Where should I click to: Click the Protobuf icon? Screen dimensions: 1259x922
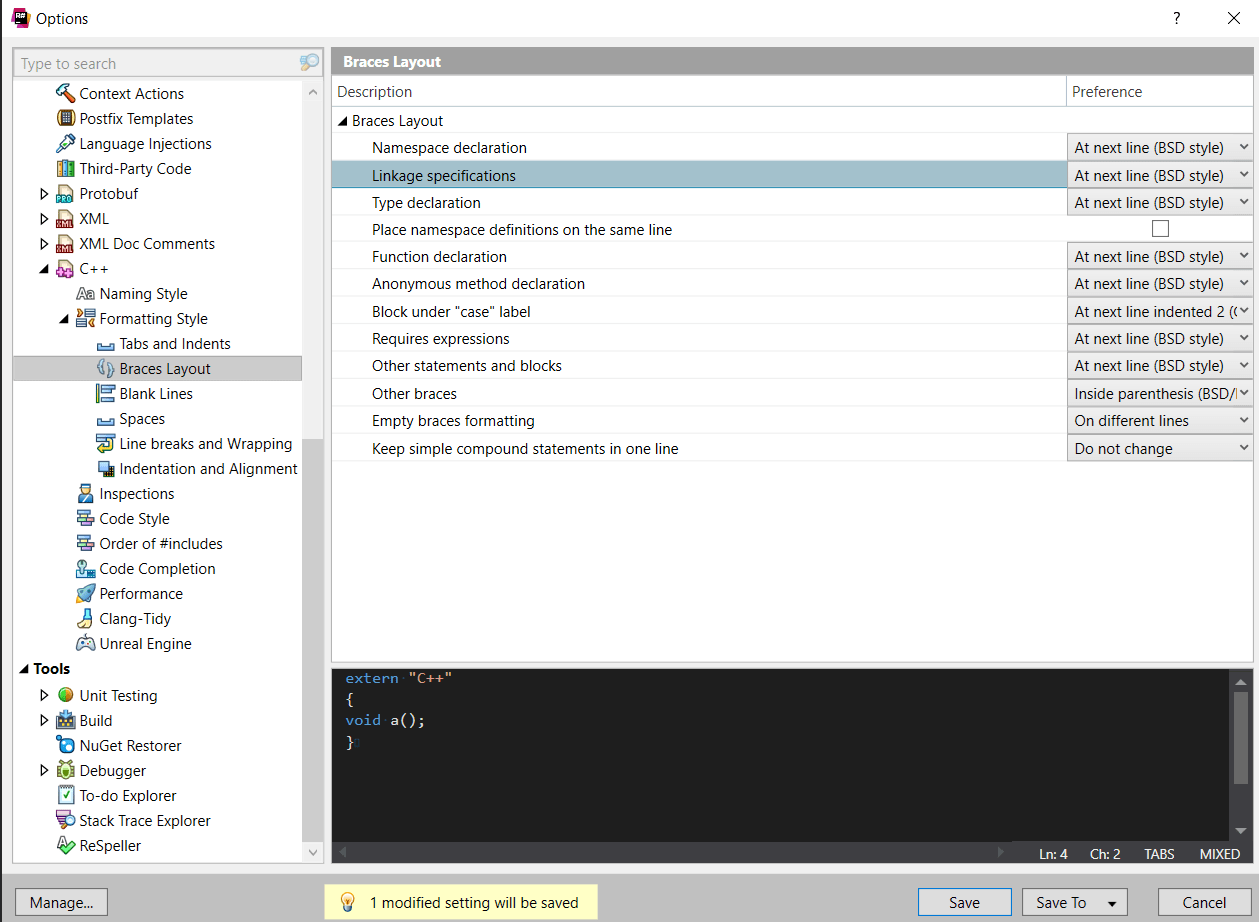pos(65,194)
